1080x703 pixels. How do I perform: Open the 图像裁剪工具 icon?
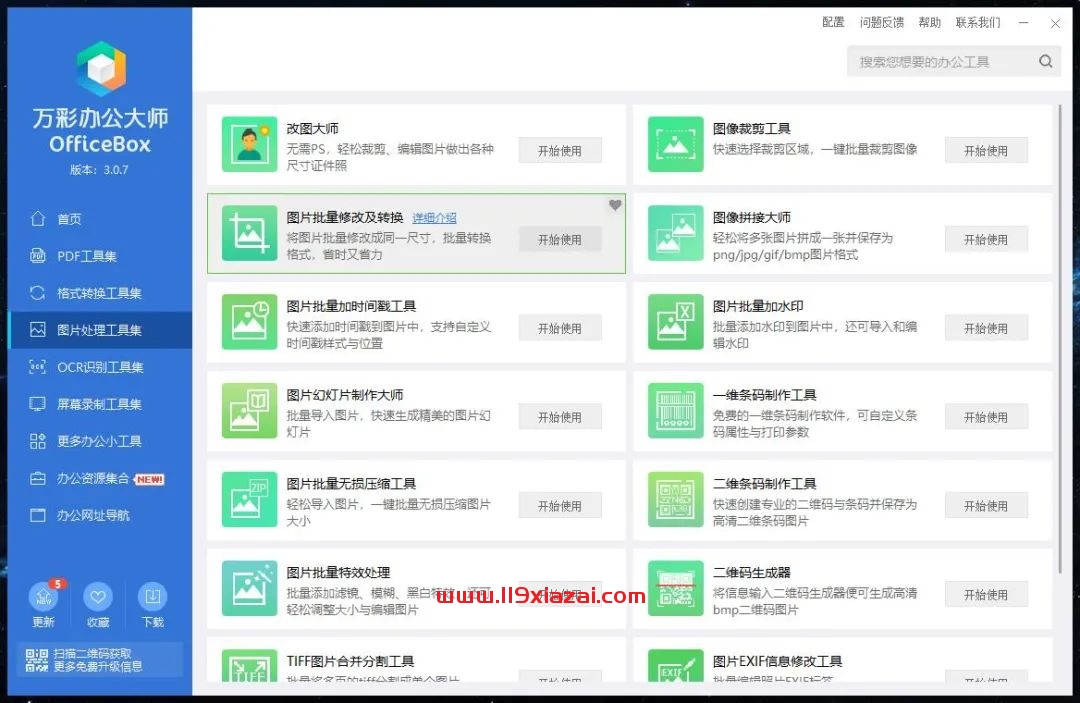[676, 144]
